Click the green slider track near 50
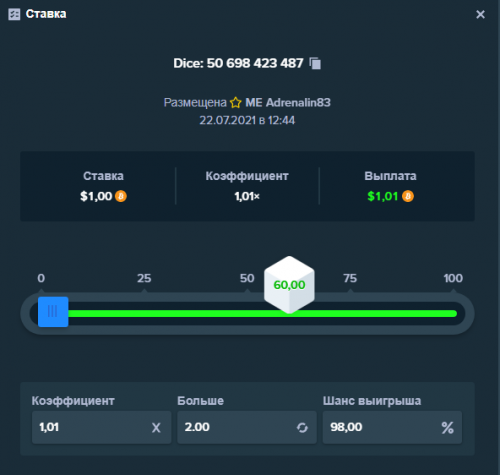500x475 pixels. click(247, 313)
